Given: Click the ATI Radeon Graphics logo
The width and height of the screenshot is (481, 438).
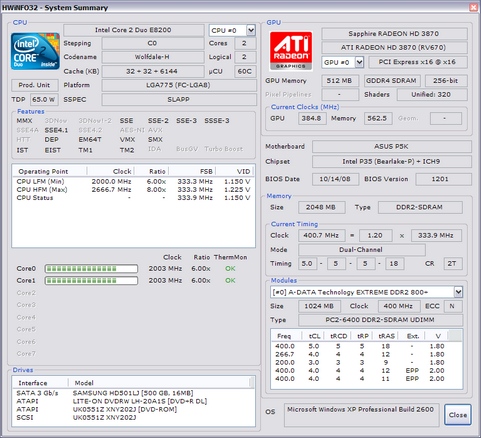Looking at the screenshot, I should point(291,51).
